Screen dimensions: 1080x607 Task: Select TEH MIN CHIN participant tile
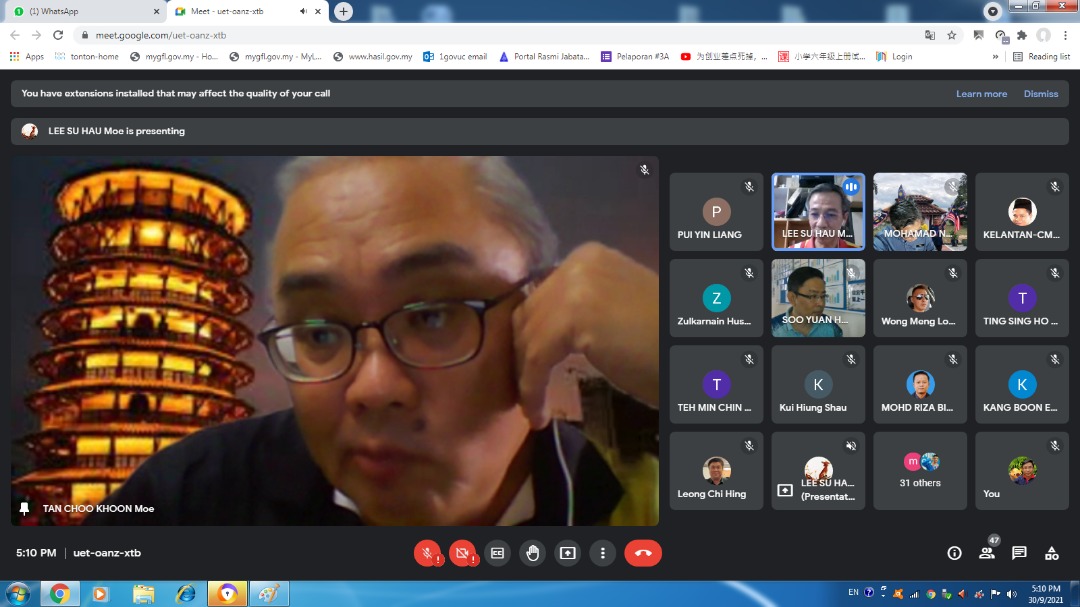point(716,384)
